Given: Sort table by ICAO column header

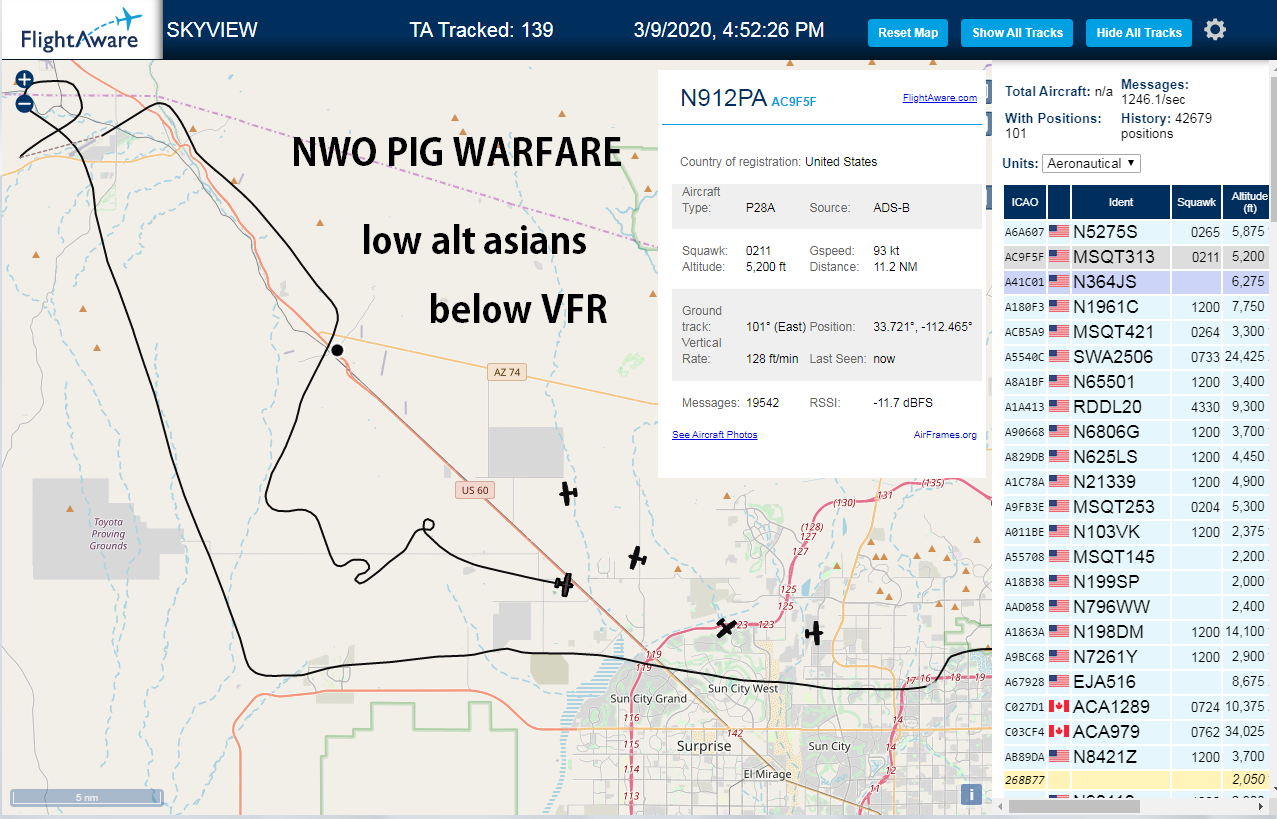Looking at the screenshot, I should click(1025, 202).
